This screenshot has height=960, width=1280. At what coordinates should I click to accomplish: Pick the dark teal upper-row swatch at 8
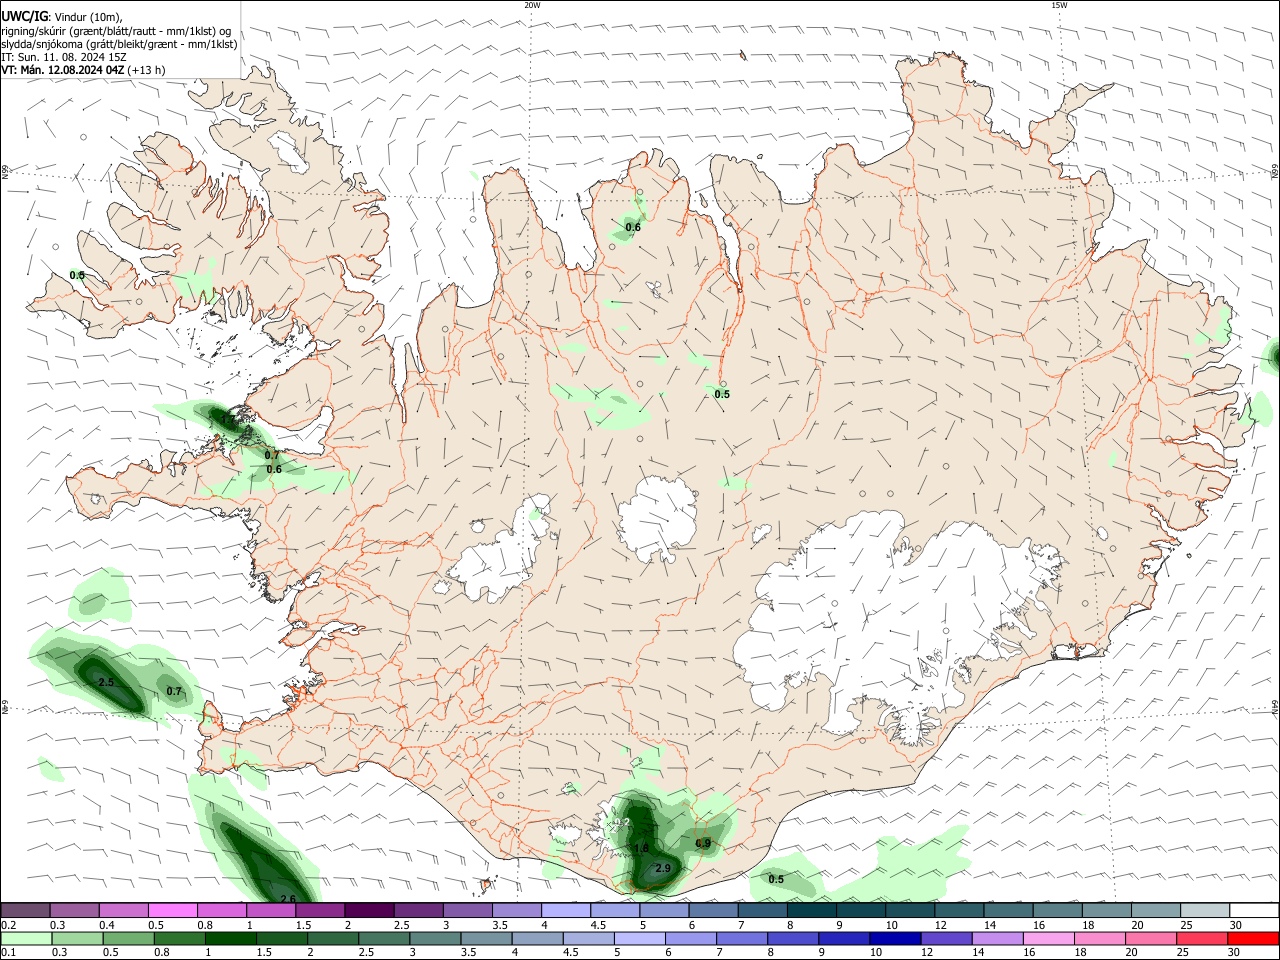810,910
